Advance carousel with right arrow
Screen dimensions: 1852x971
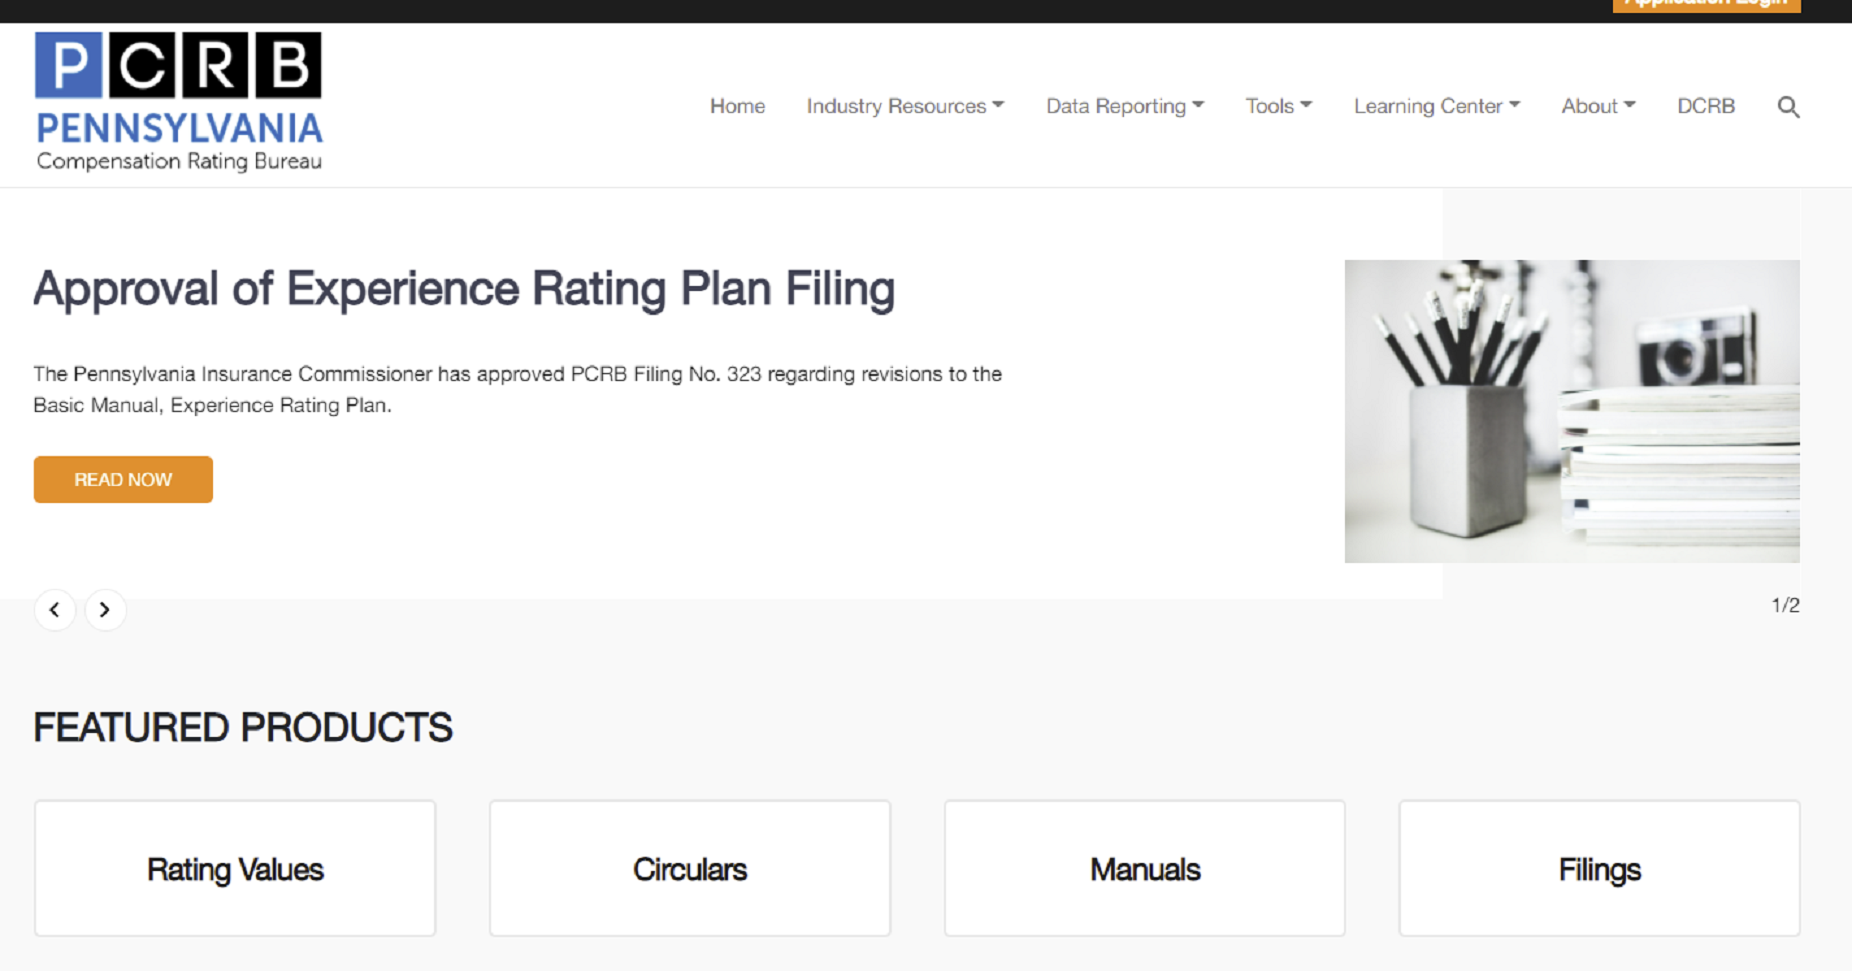pyautogui.click(x=105, y=609)
